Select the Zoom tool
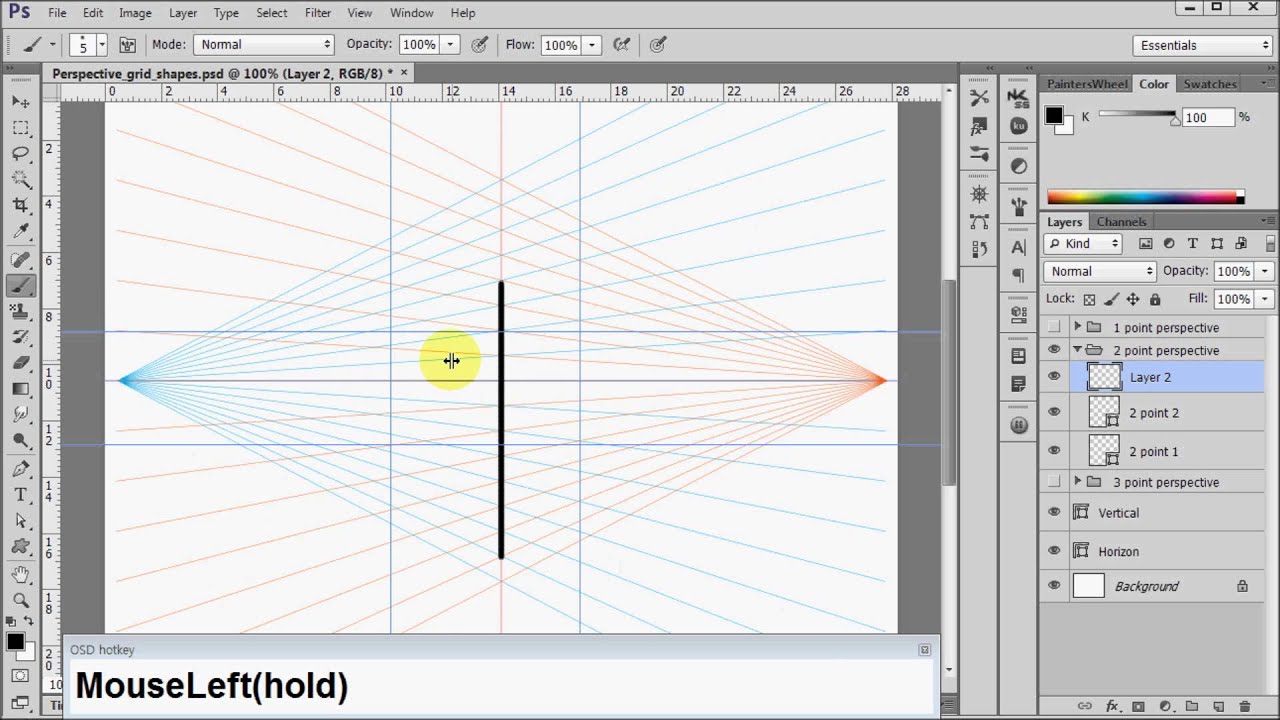 [20, 600]
